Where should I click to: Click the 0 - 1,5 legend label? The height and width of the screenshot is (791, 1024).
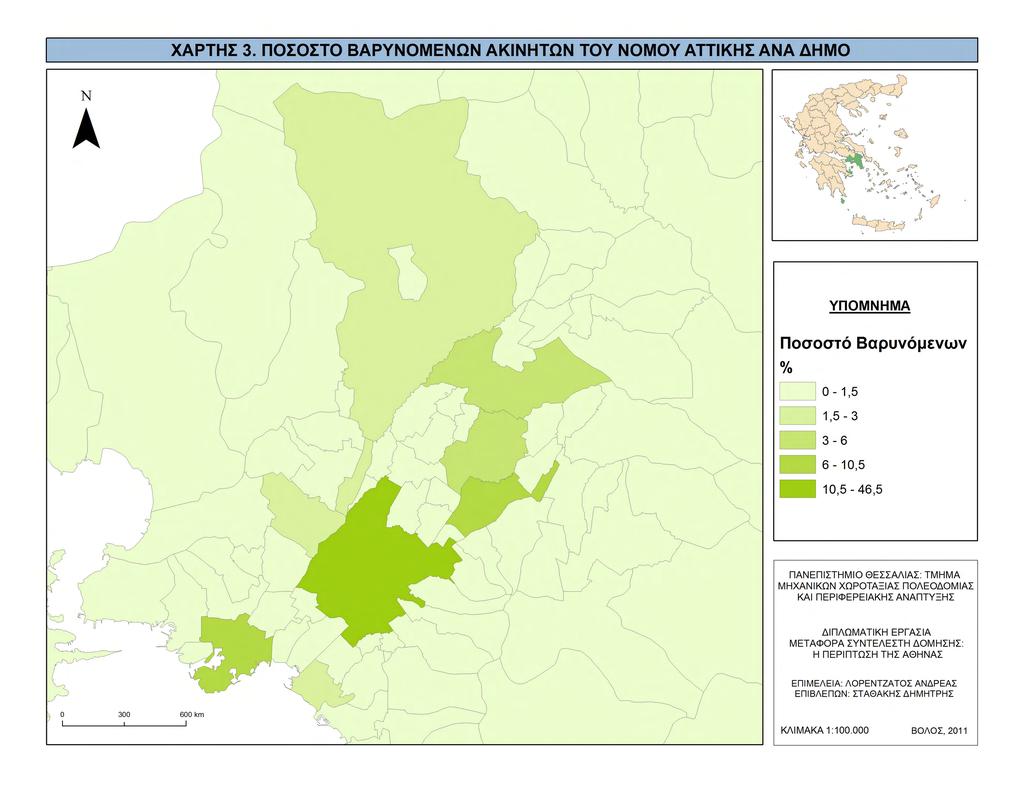840,392
